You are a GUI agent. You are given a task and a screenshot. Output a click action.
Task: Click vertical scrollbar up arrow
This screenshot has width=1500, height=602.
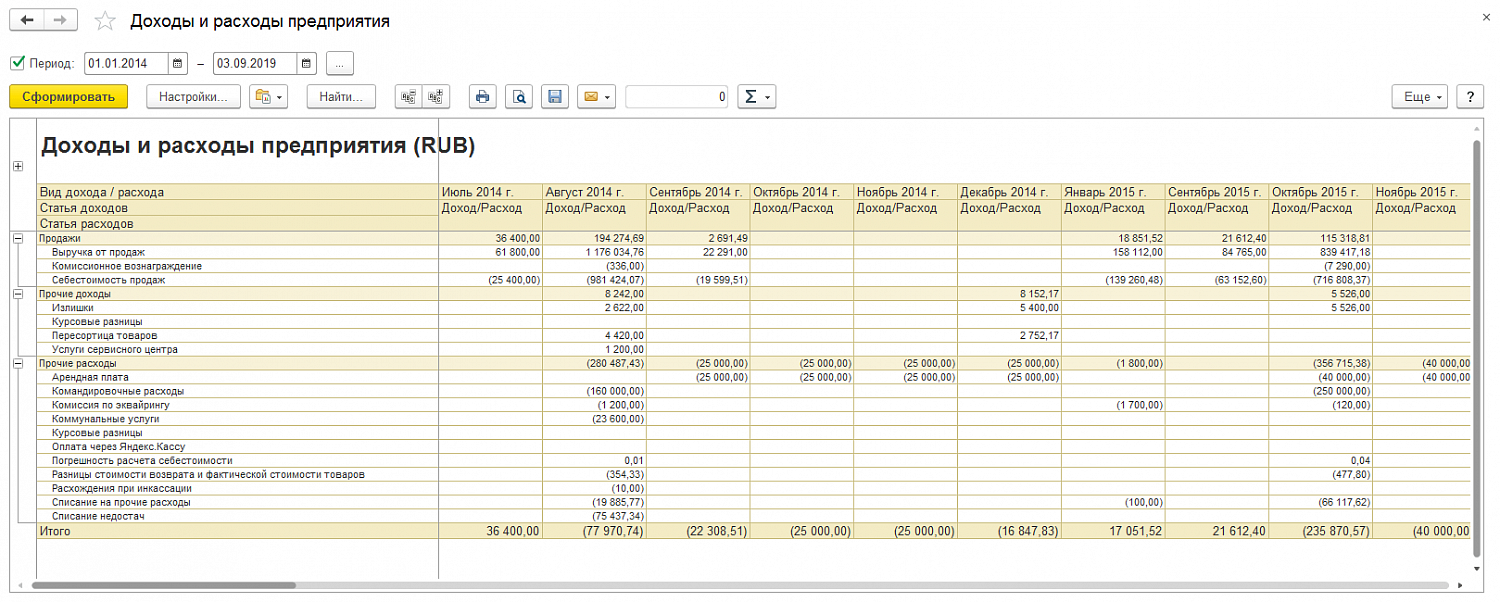pos(1476,129)
